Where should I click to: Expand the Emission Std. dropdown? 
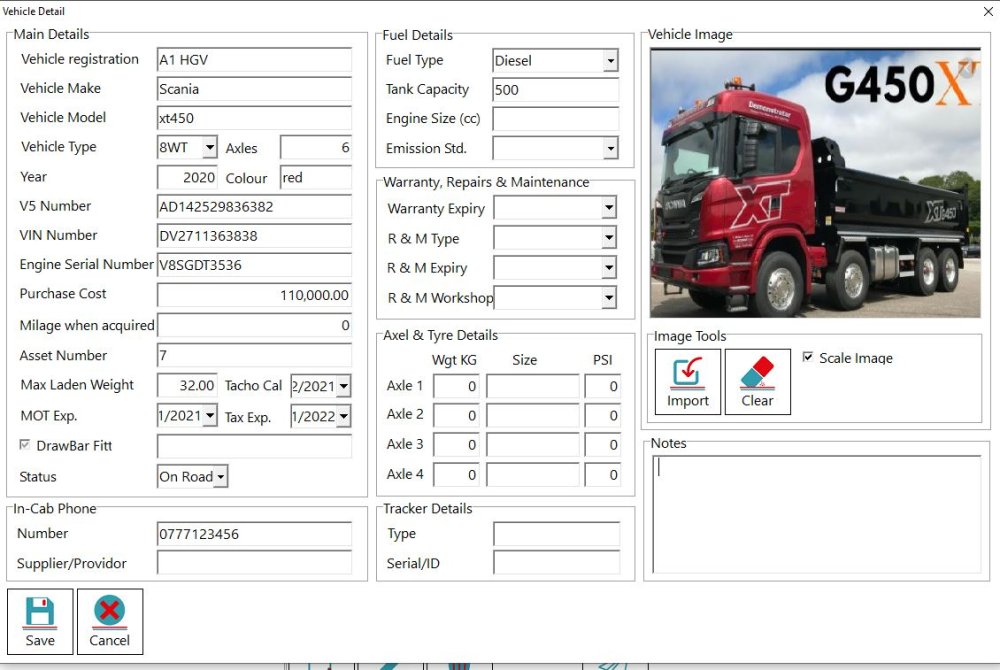[x=610, y=149]
